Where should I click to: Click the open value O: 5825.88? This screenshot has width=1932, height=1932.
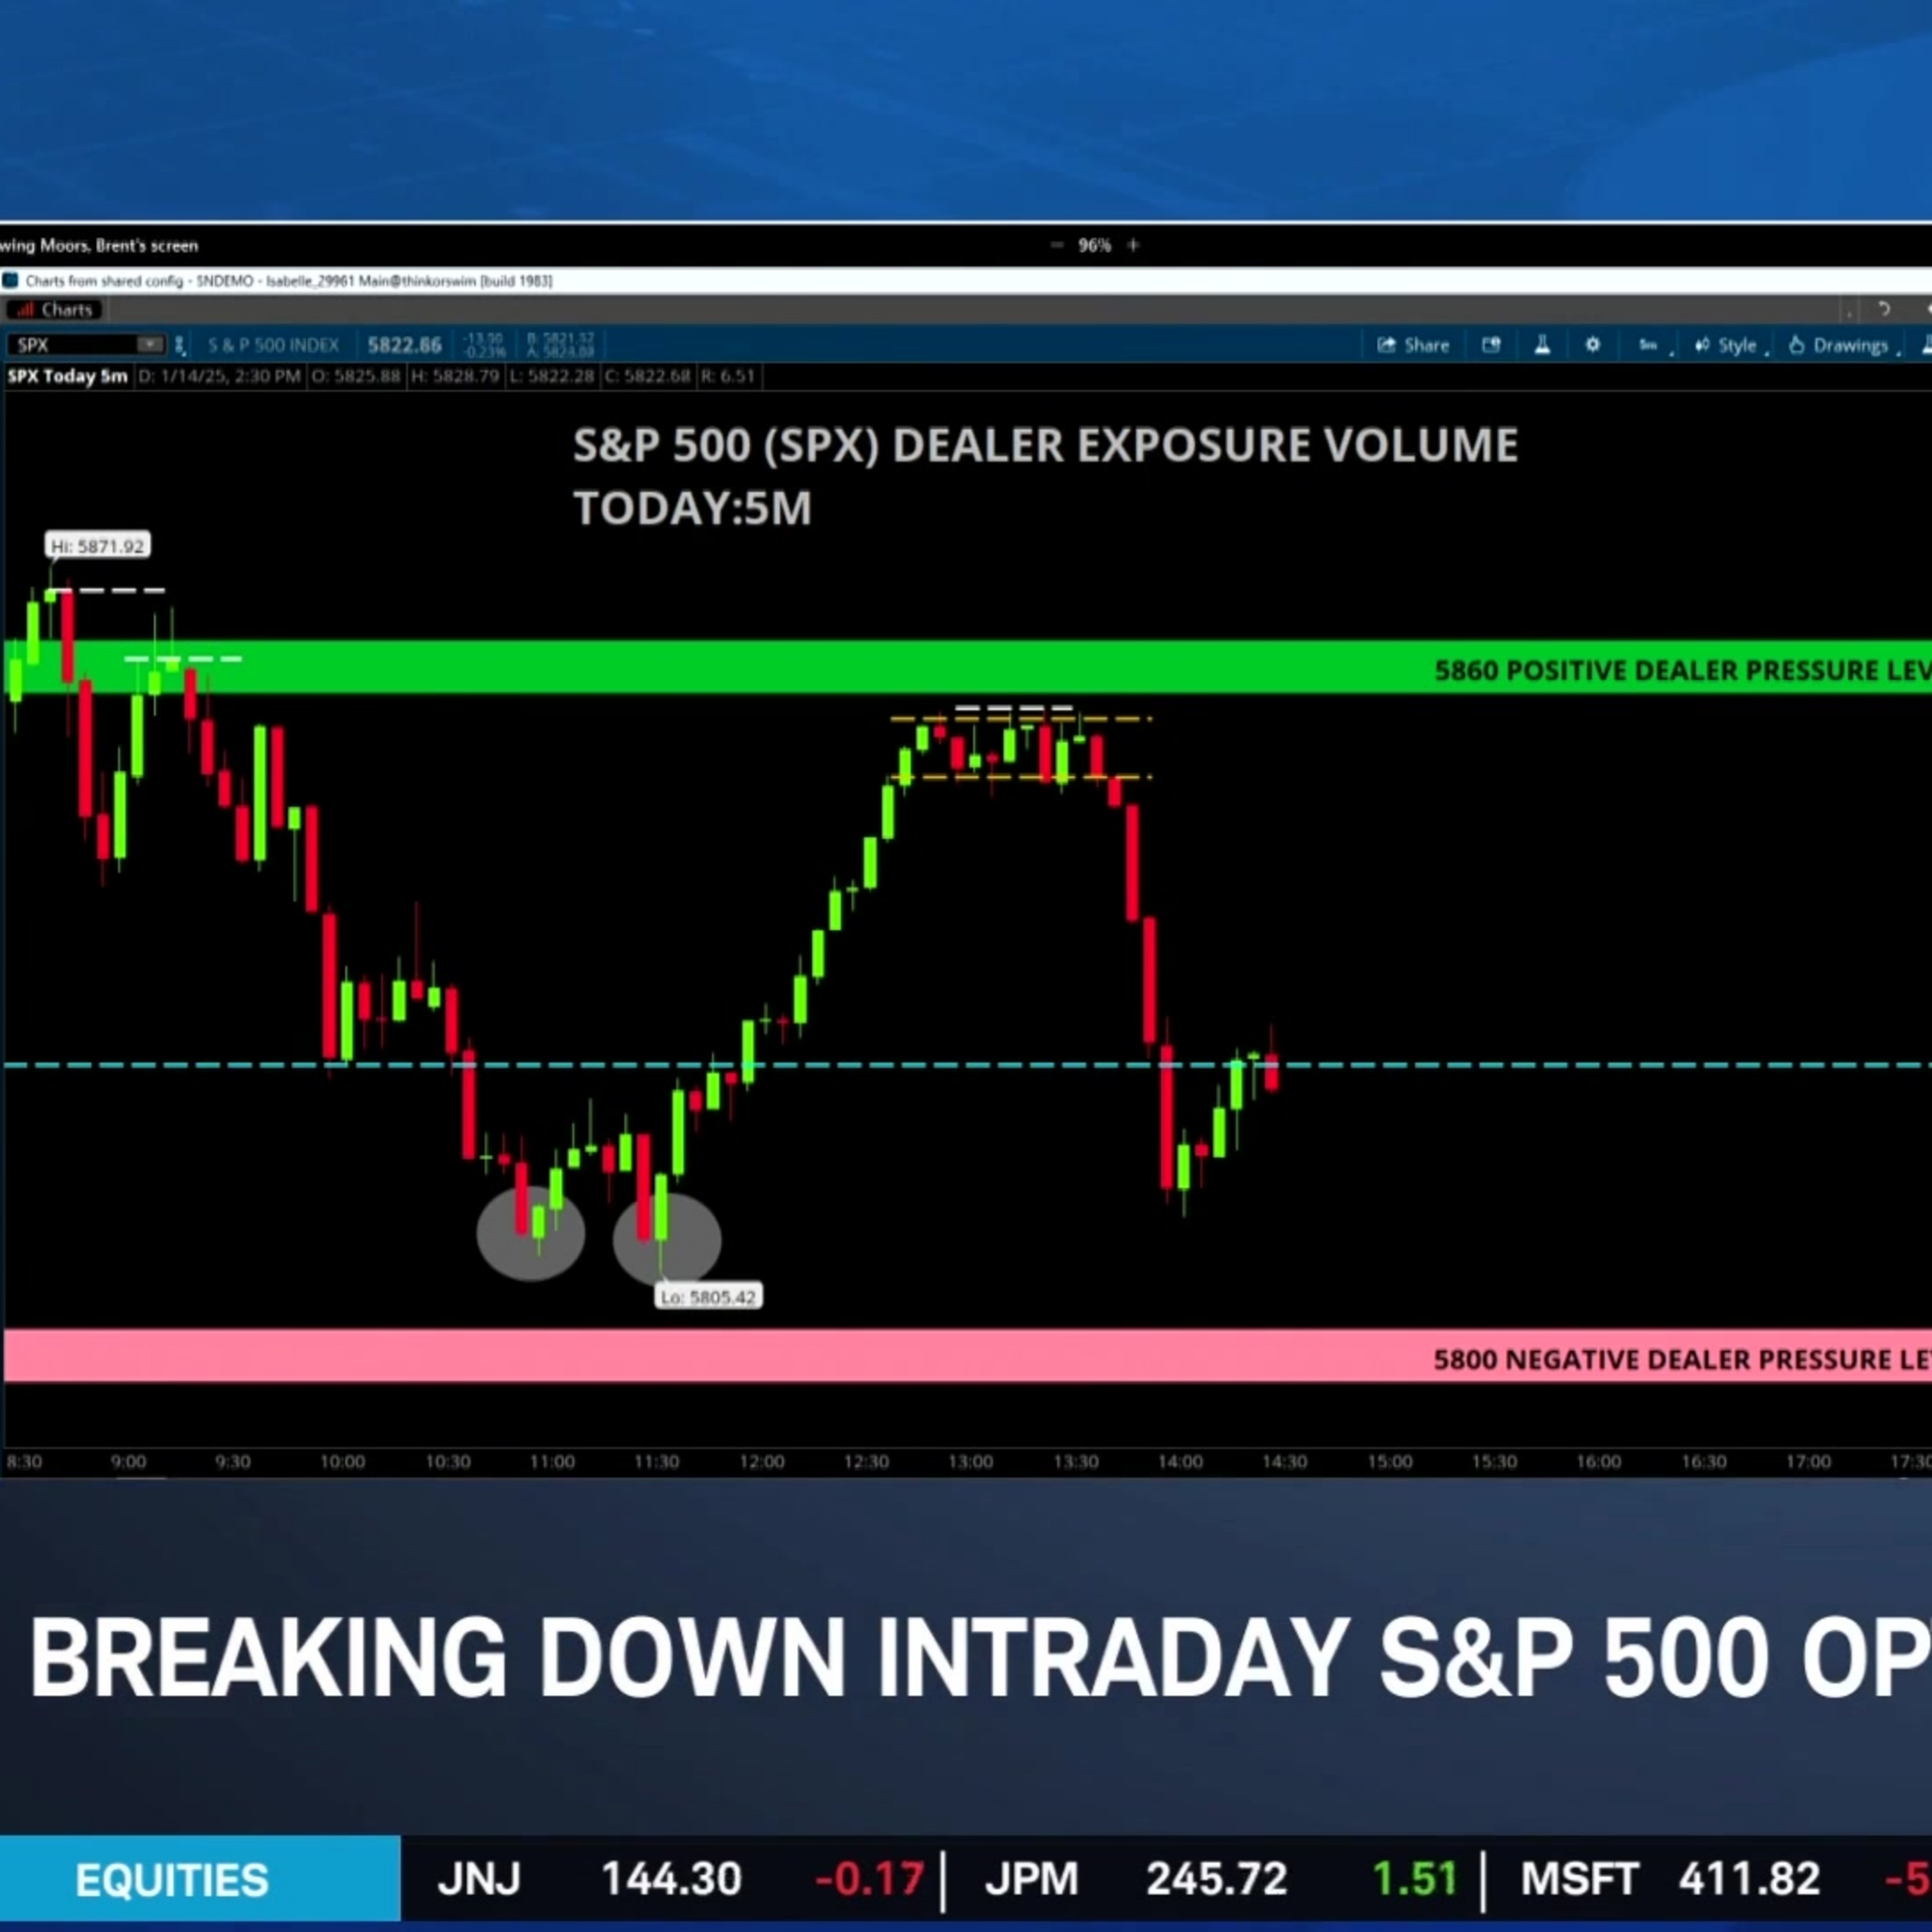(x=355, y=376)
